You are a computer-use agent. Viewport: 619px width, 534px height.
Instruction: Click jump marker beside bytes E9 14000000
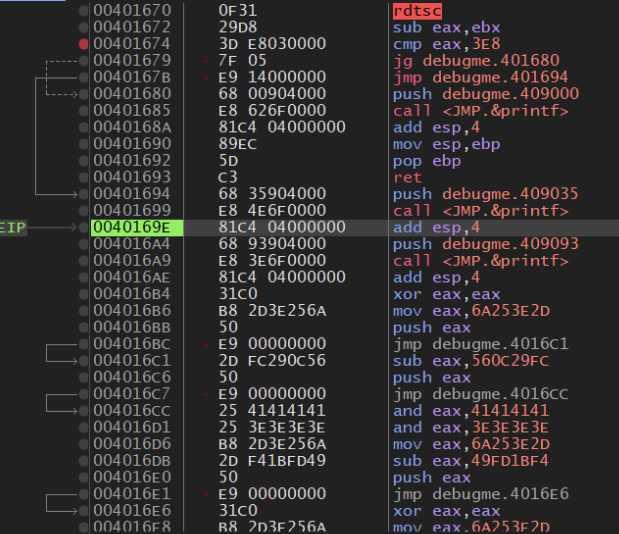tap(206, 78)
